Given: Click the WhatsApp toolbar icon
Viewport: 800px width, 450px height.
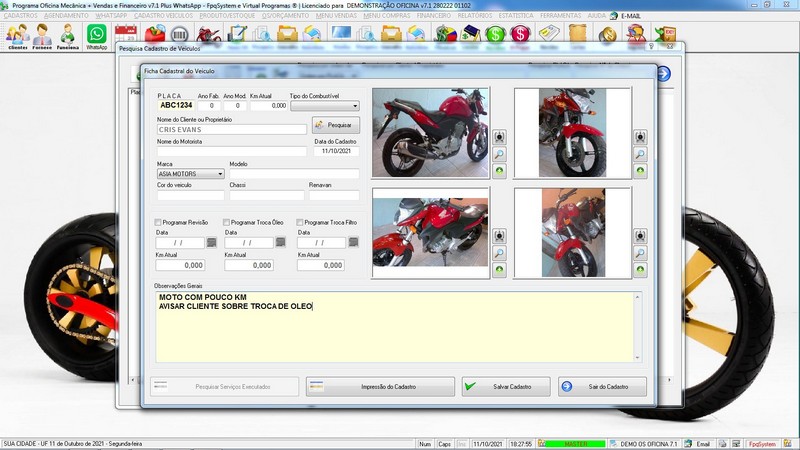Looking at the screenshot, I should point(96,36).
